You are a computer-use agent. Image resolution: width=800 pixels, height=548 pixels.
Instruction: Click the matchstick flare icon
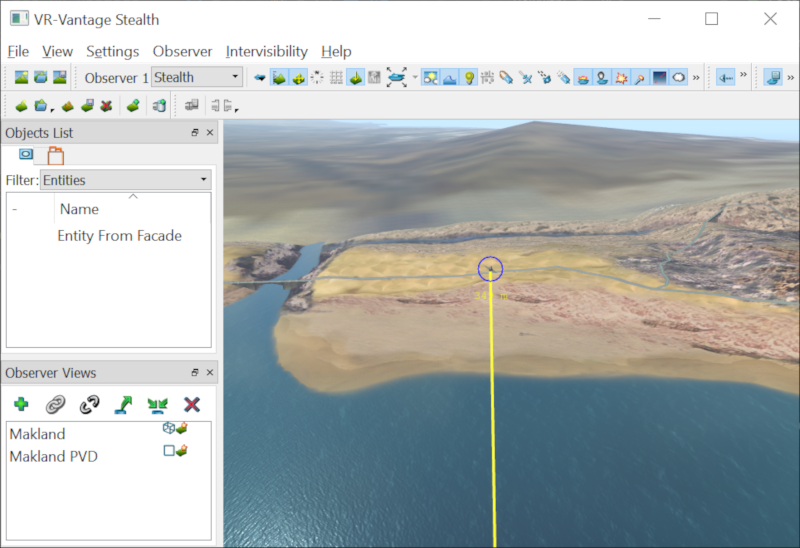click(x=640, y=78)
